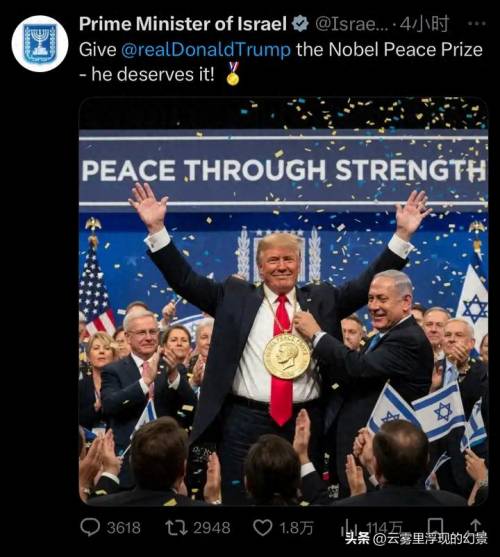This screenshot has width=500, height=557.
Task: Open the Prime Minister of Israel profile avatar
Action: [x=40, y=43]
